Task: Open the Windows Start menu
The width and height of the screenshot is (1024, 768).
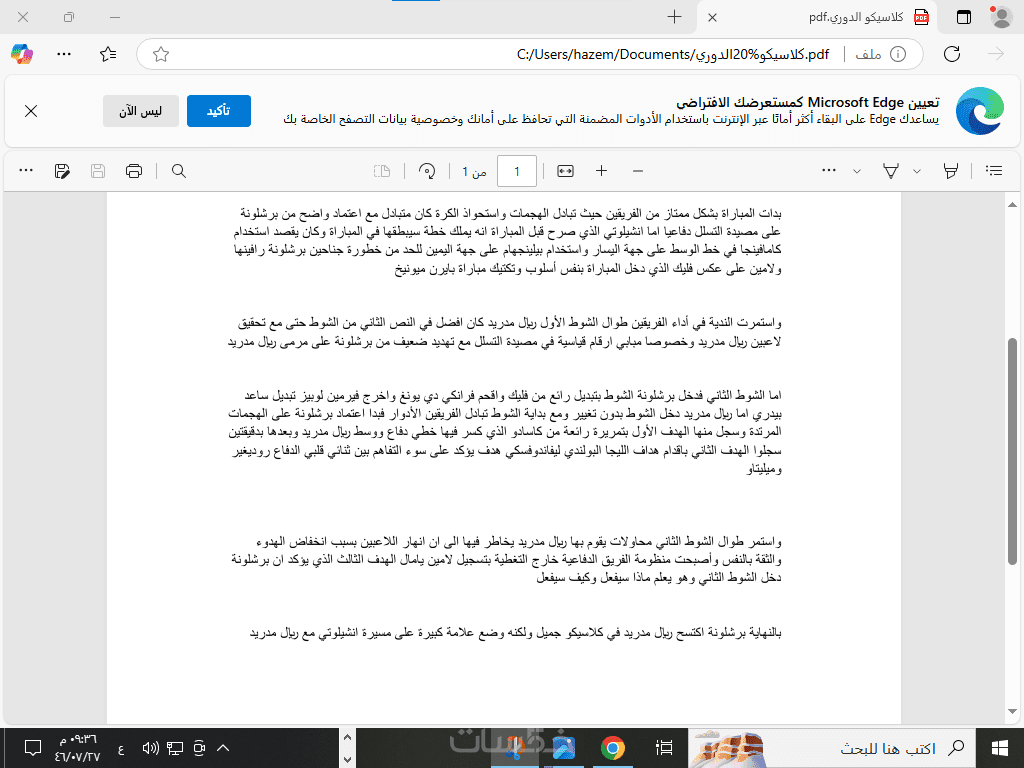Action: point(999,748)
